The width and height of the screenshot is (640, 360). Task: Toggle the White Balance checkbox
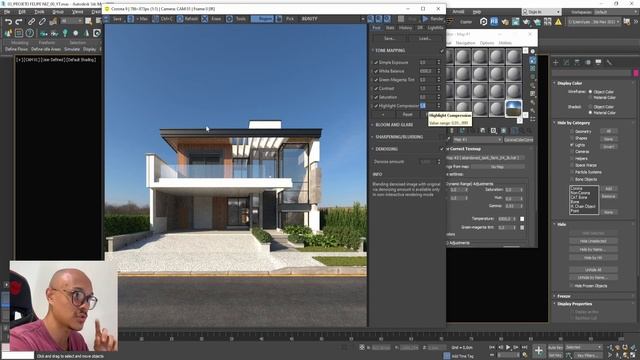point(376,71)
